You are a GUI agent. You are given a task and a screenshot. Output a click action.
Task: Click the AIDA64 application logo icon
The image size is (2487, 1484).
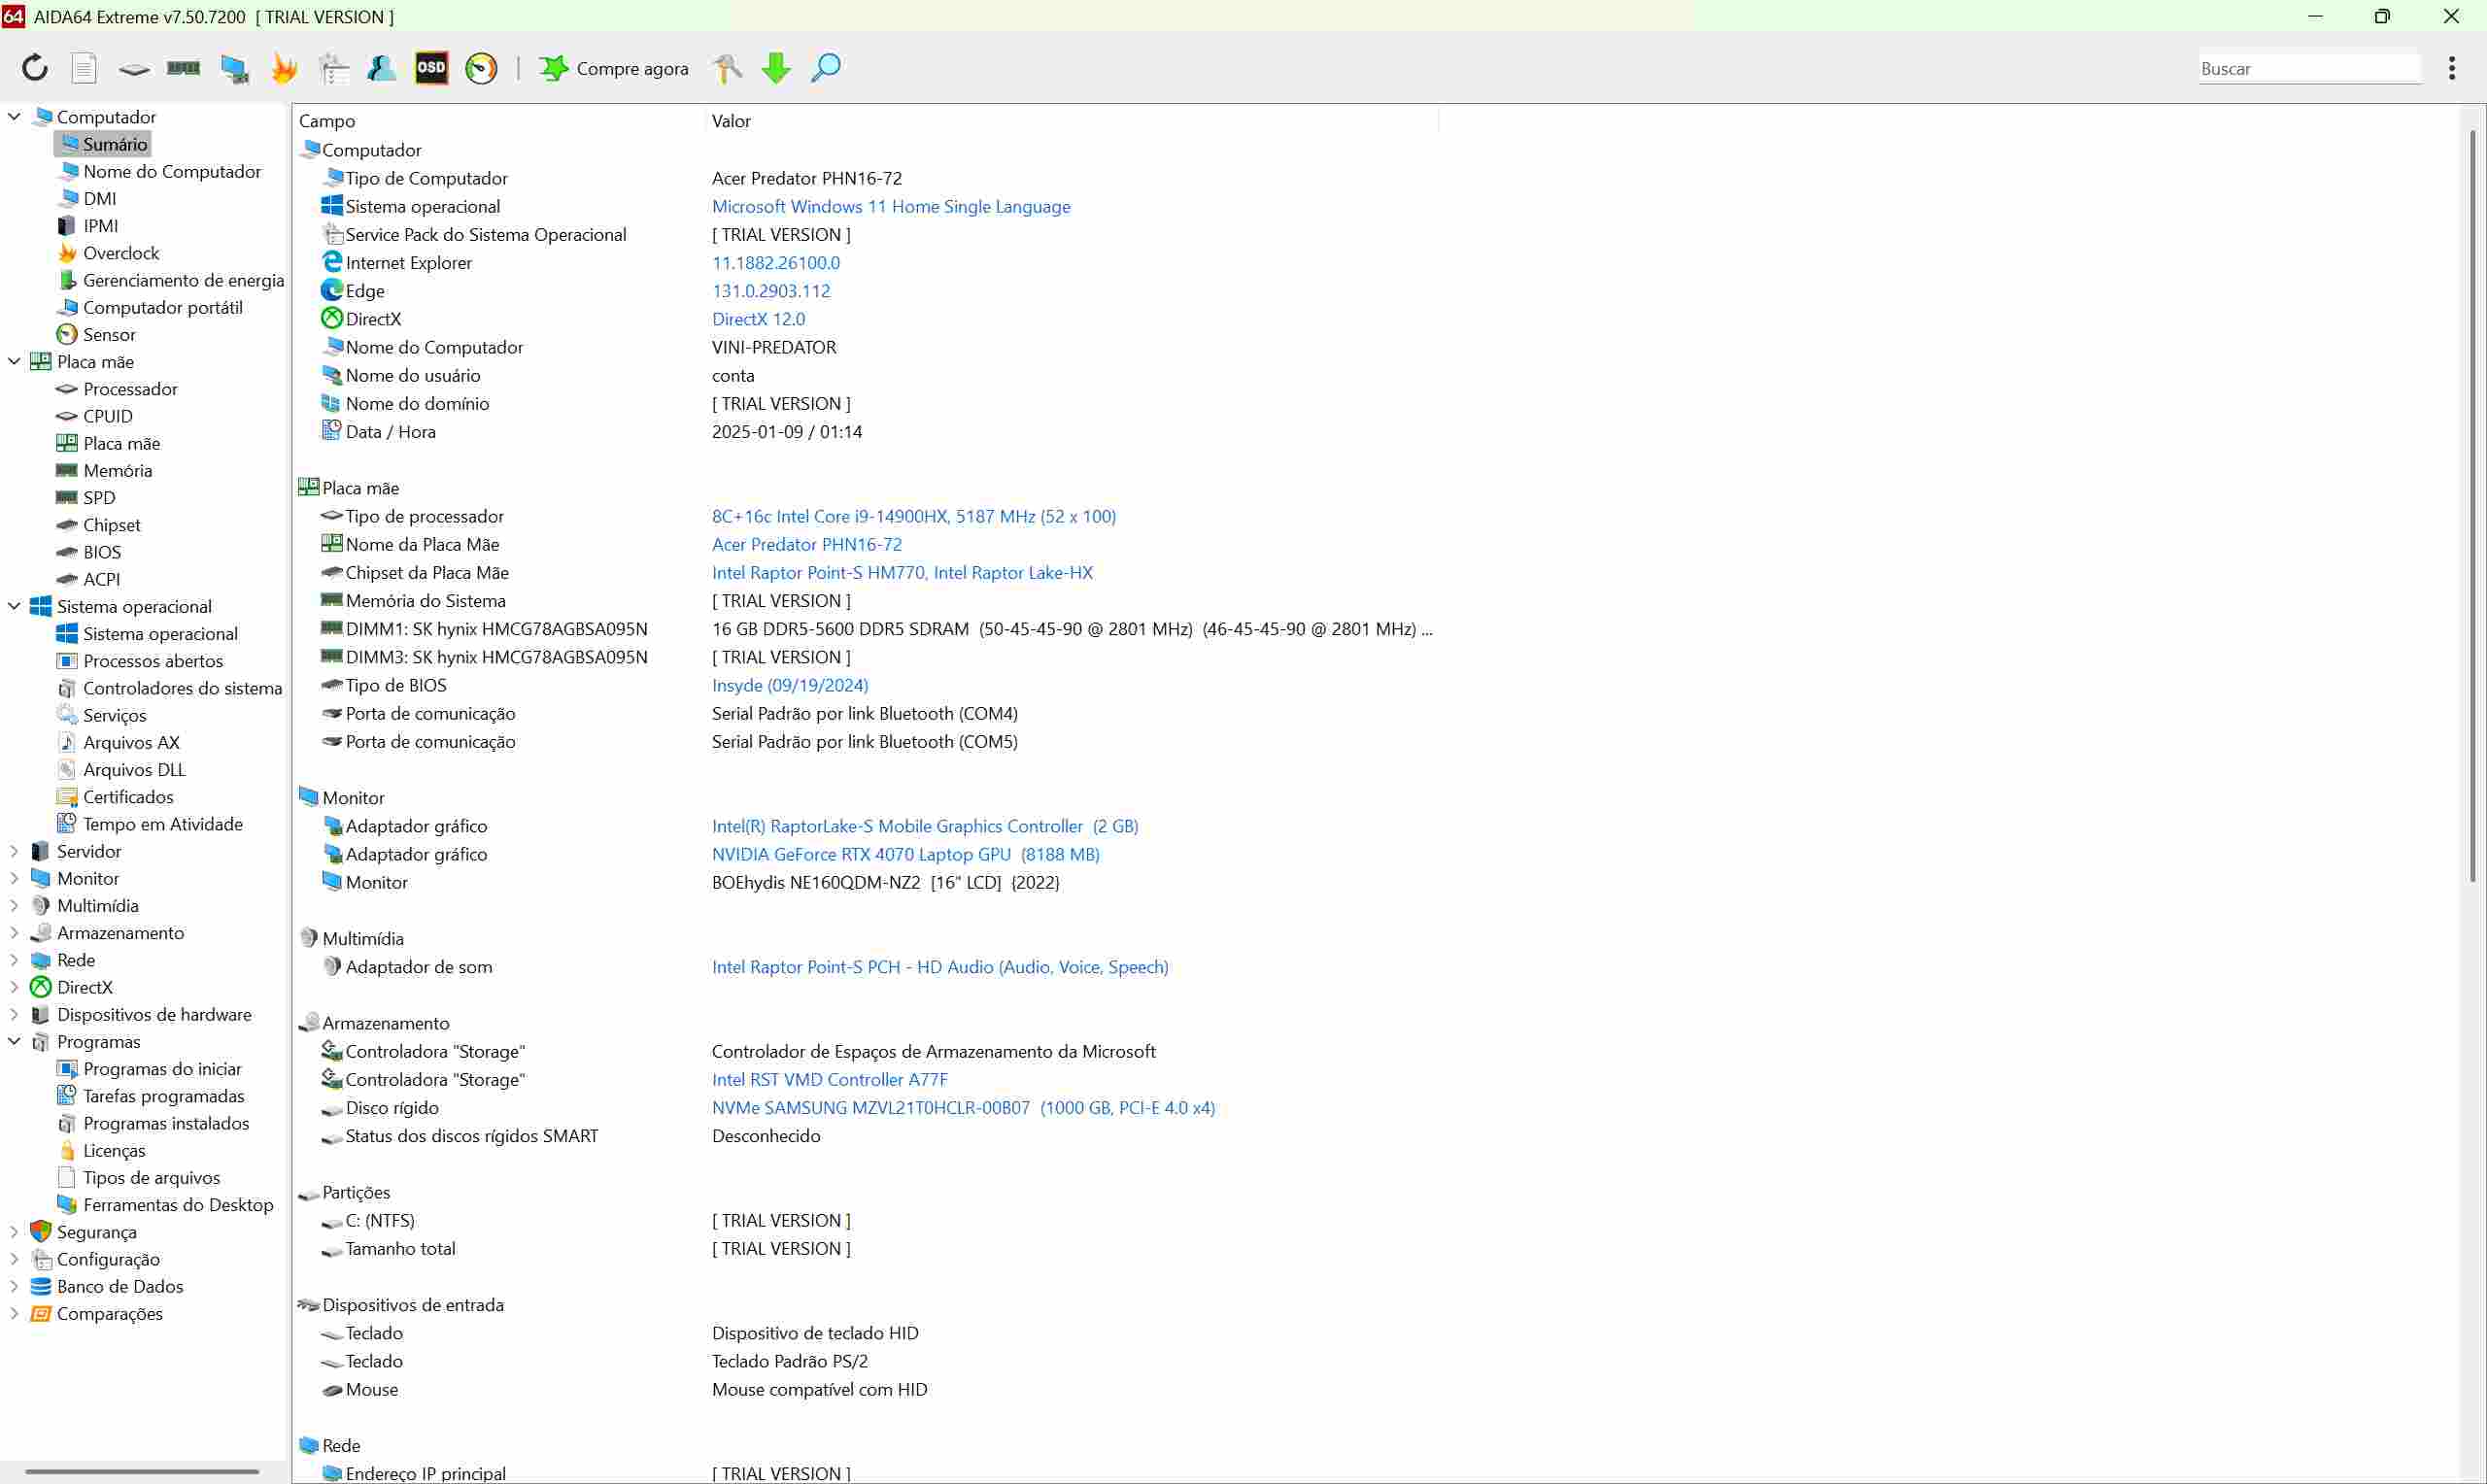(13, 16)
